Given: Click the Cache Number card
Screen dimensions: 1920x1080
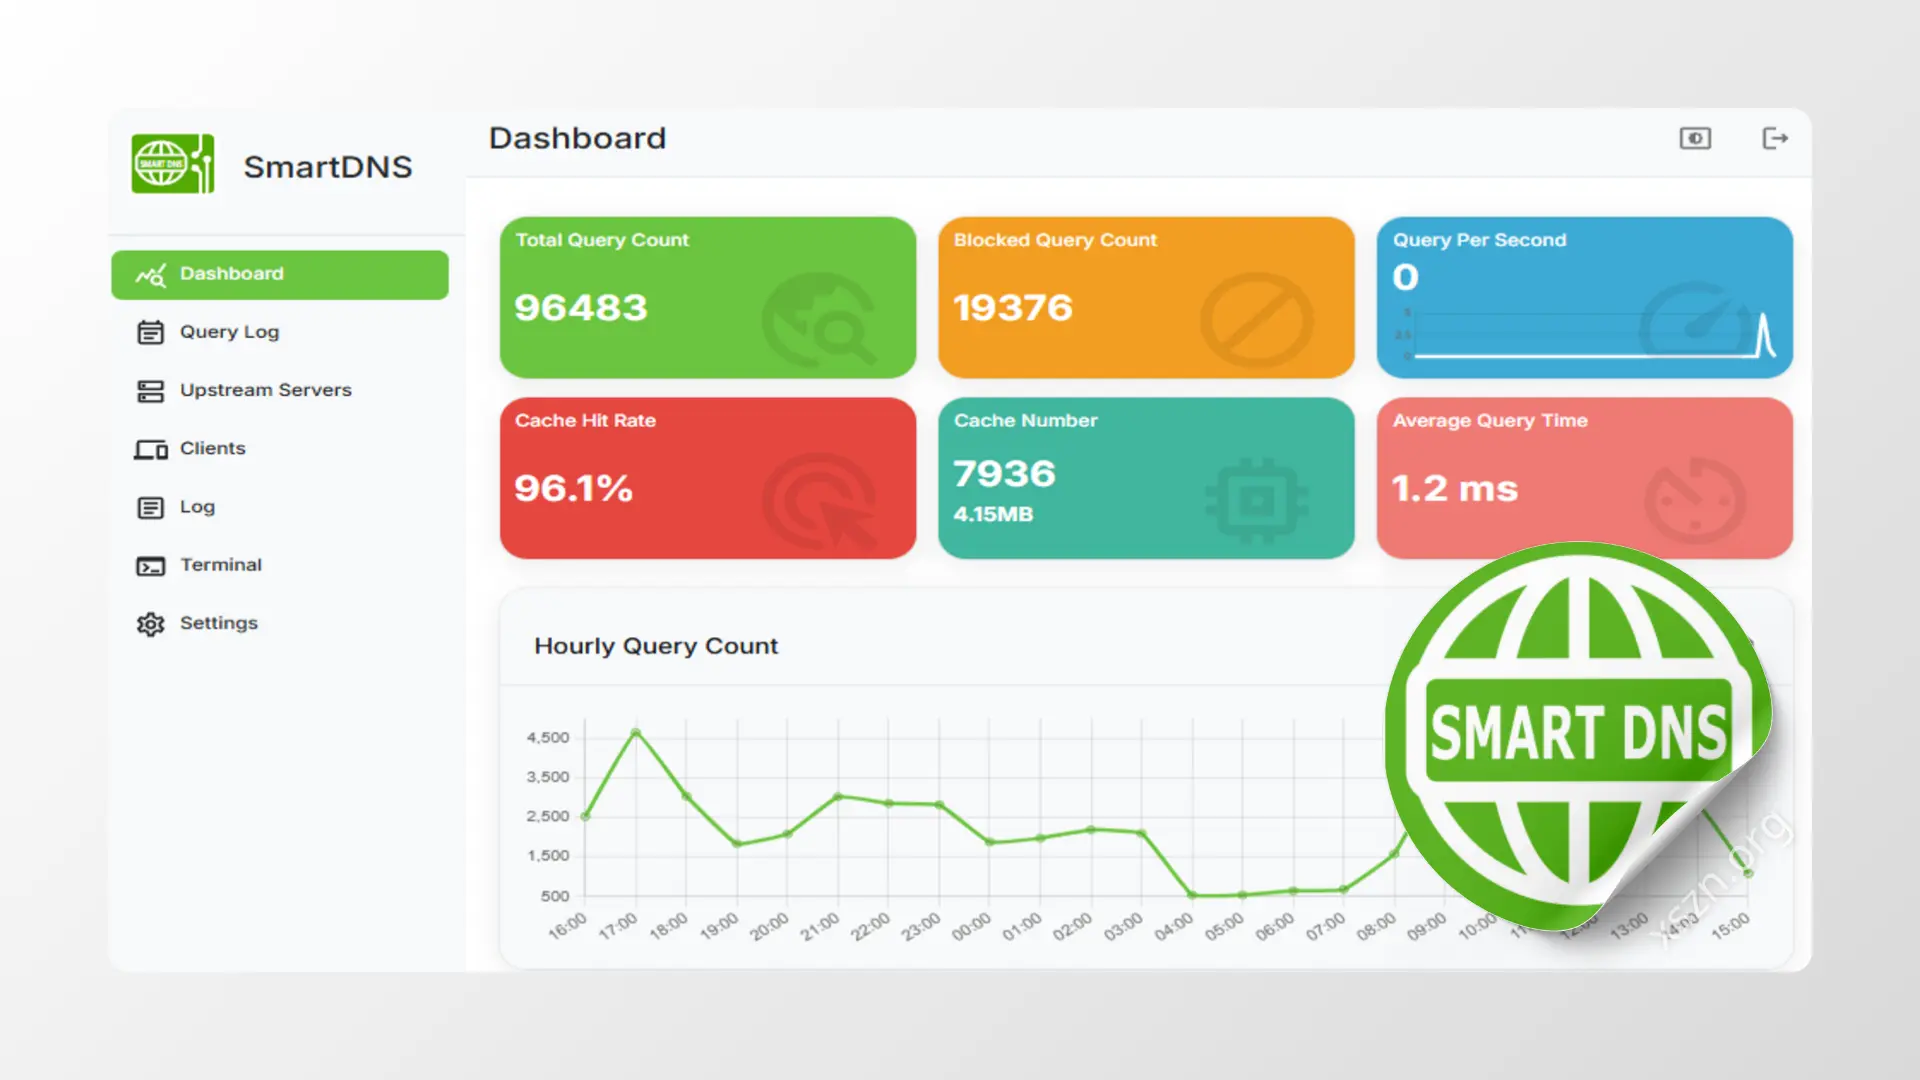Looking at the screenshot, I should [1146, 478].
